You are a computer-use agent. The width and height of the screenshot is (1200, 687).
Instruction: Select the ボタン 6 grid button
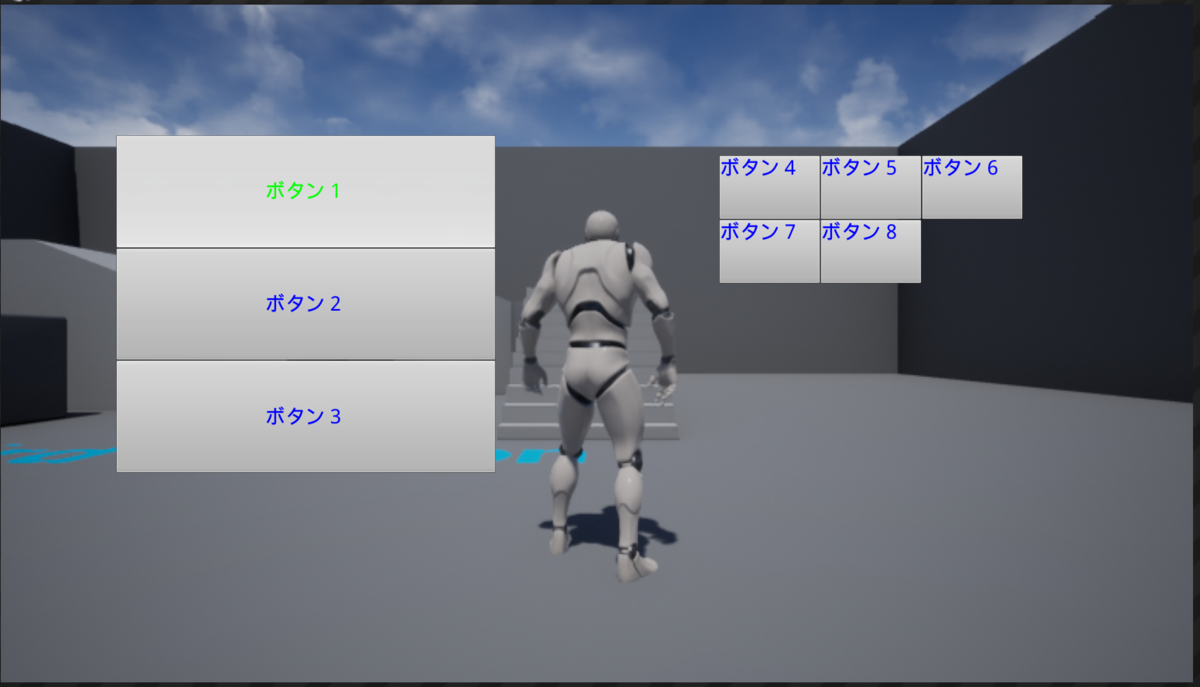pyautogui.click(x=972, y=187)
